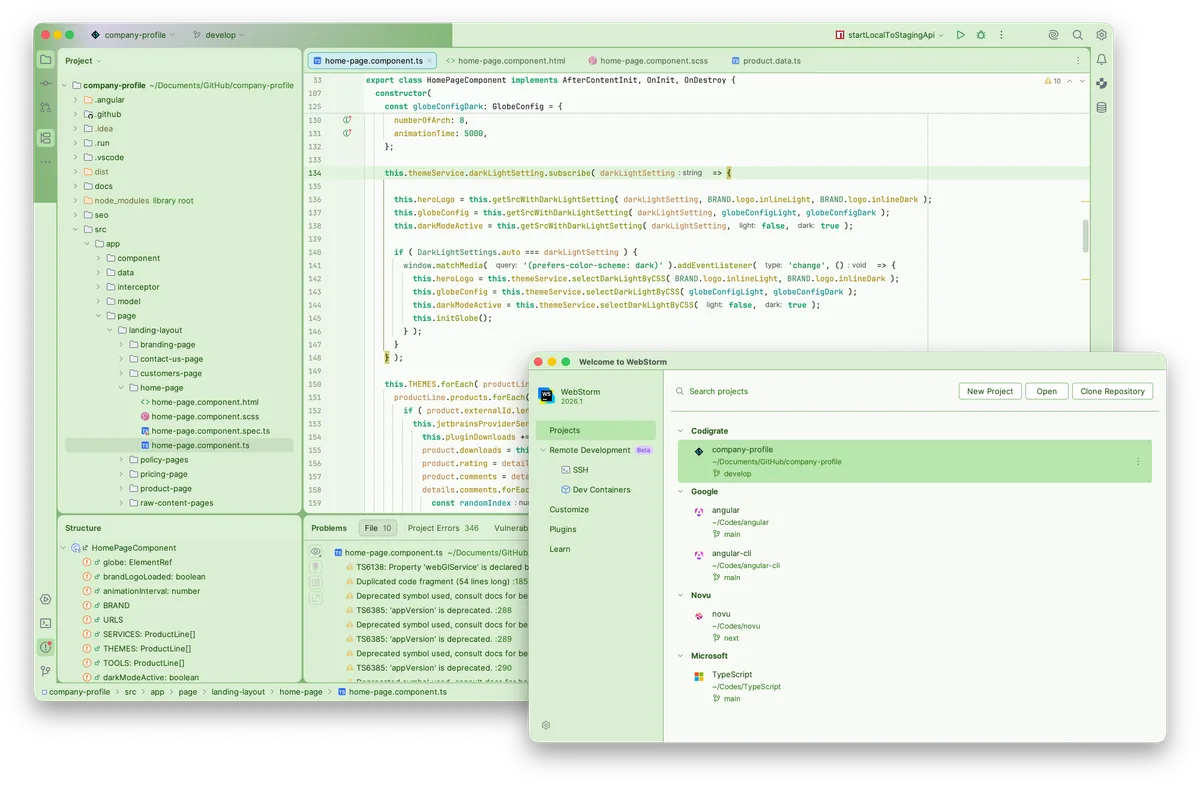The image size is (1200, 787).
Task: Open the Problems tool window icon in sidebar
Action: coord(45,647)
